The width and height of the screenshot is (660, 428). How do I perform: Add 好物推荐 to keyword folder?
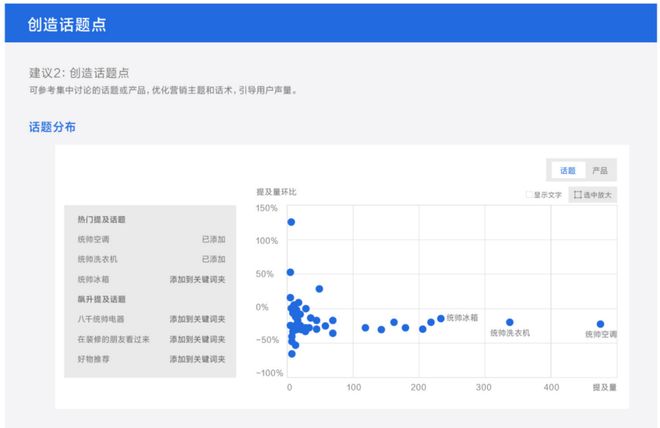coord(197,359)
